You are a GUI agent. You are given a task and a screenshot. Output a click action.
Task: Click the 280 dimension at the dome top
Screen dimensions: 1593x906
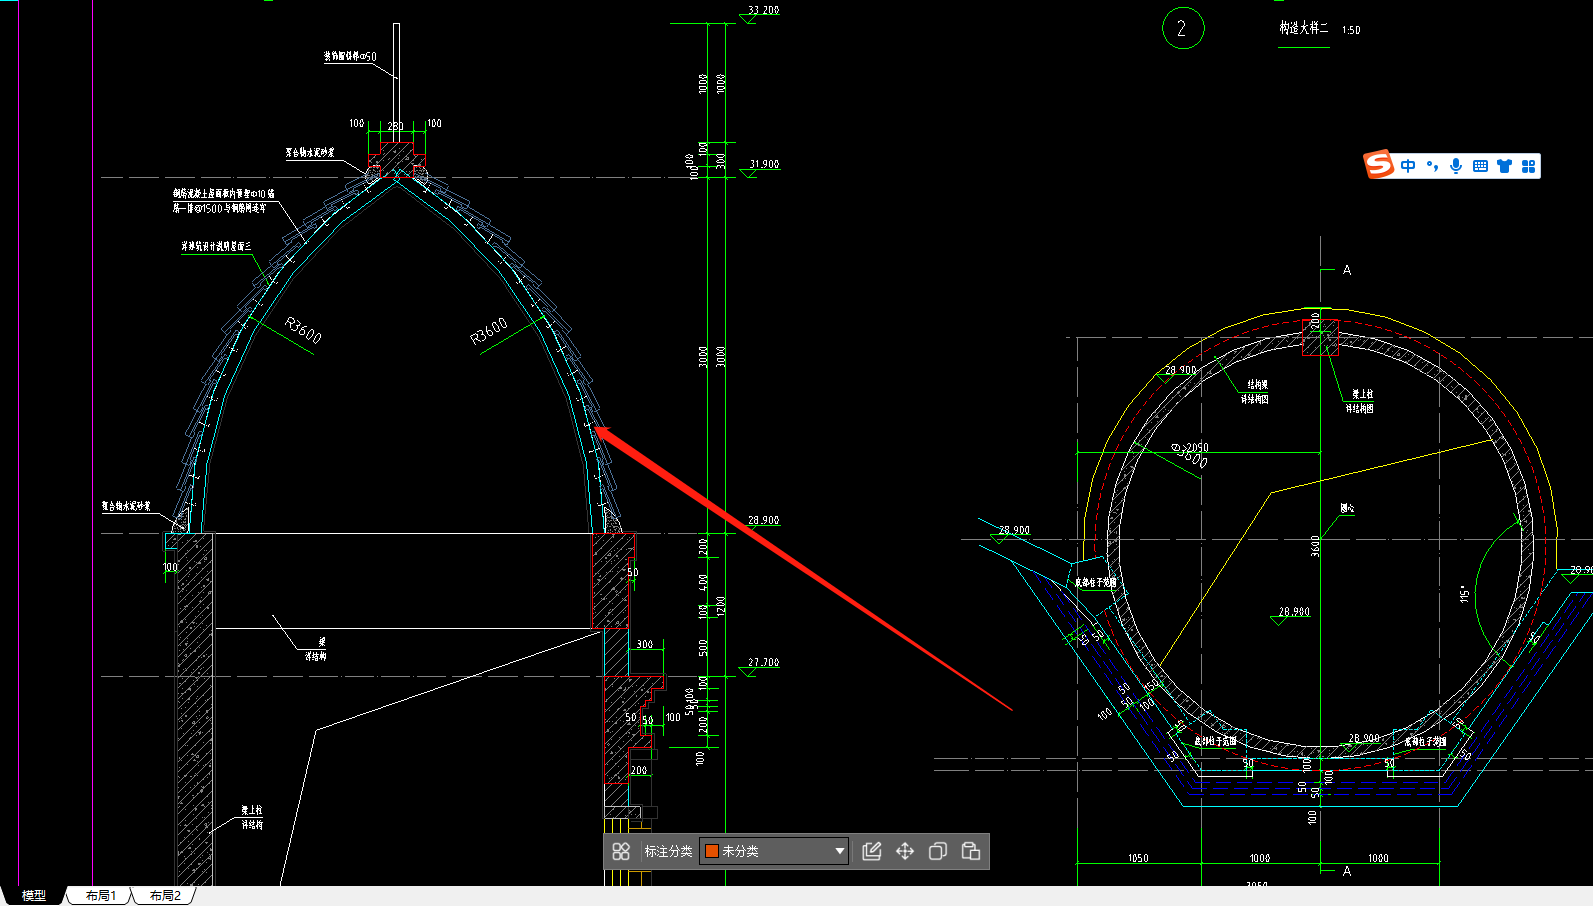(396, 126)
